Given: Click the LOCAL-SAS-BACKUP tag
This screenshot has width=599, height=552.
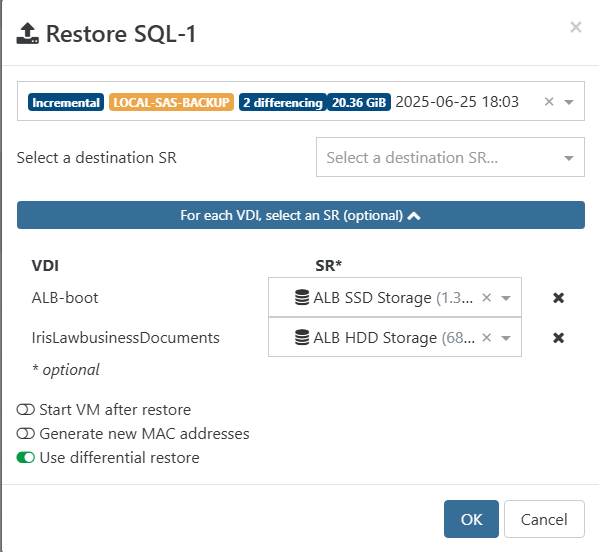Looking at the screenshot, I should [171, 102].
